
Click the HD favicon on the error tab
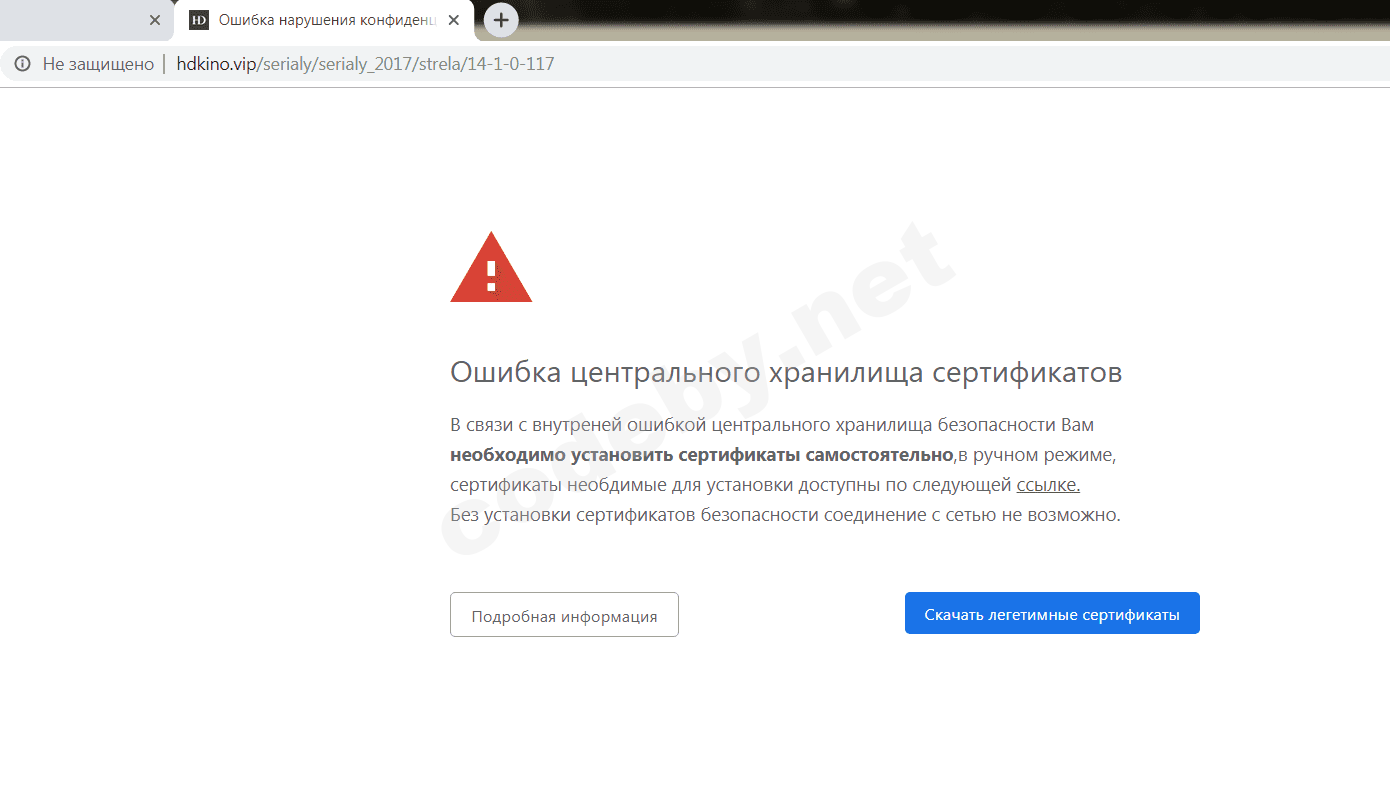point(198,19)
